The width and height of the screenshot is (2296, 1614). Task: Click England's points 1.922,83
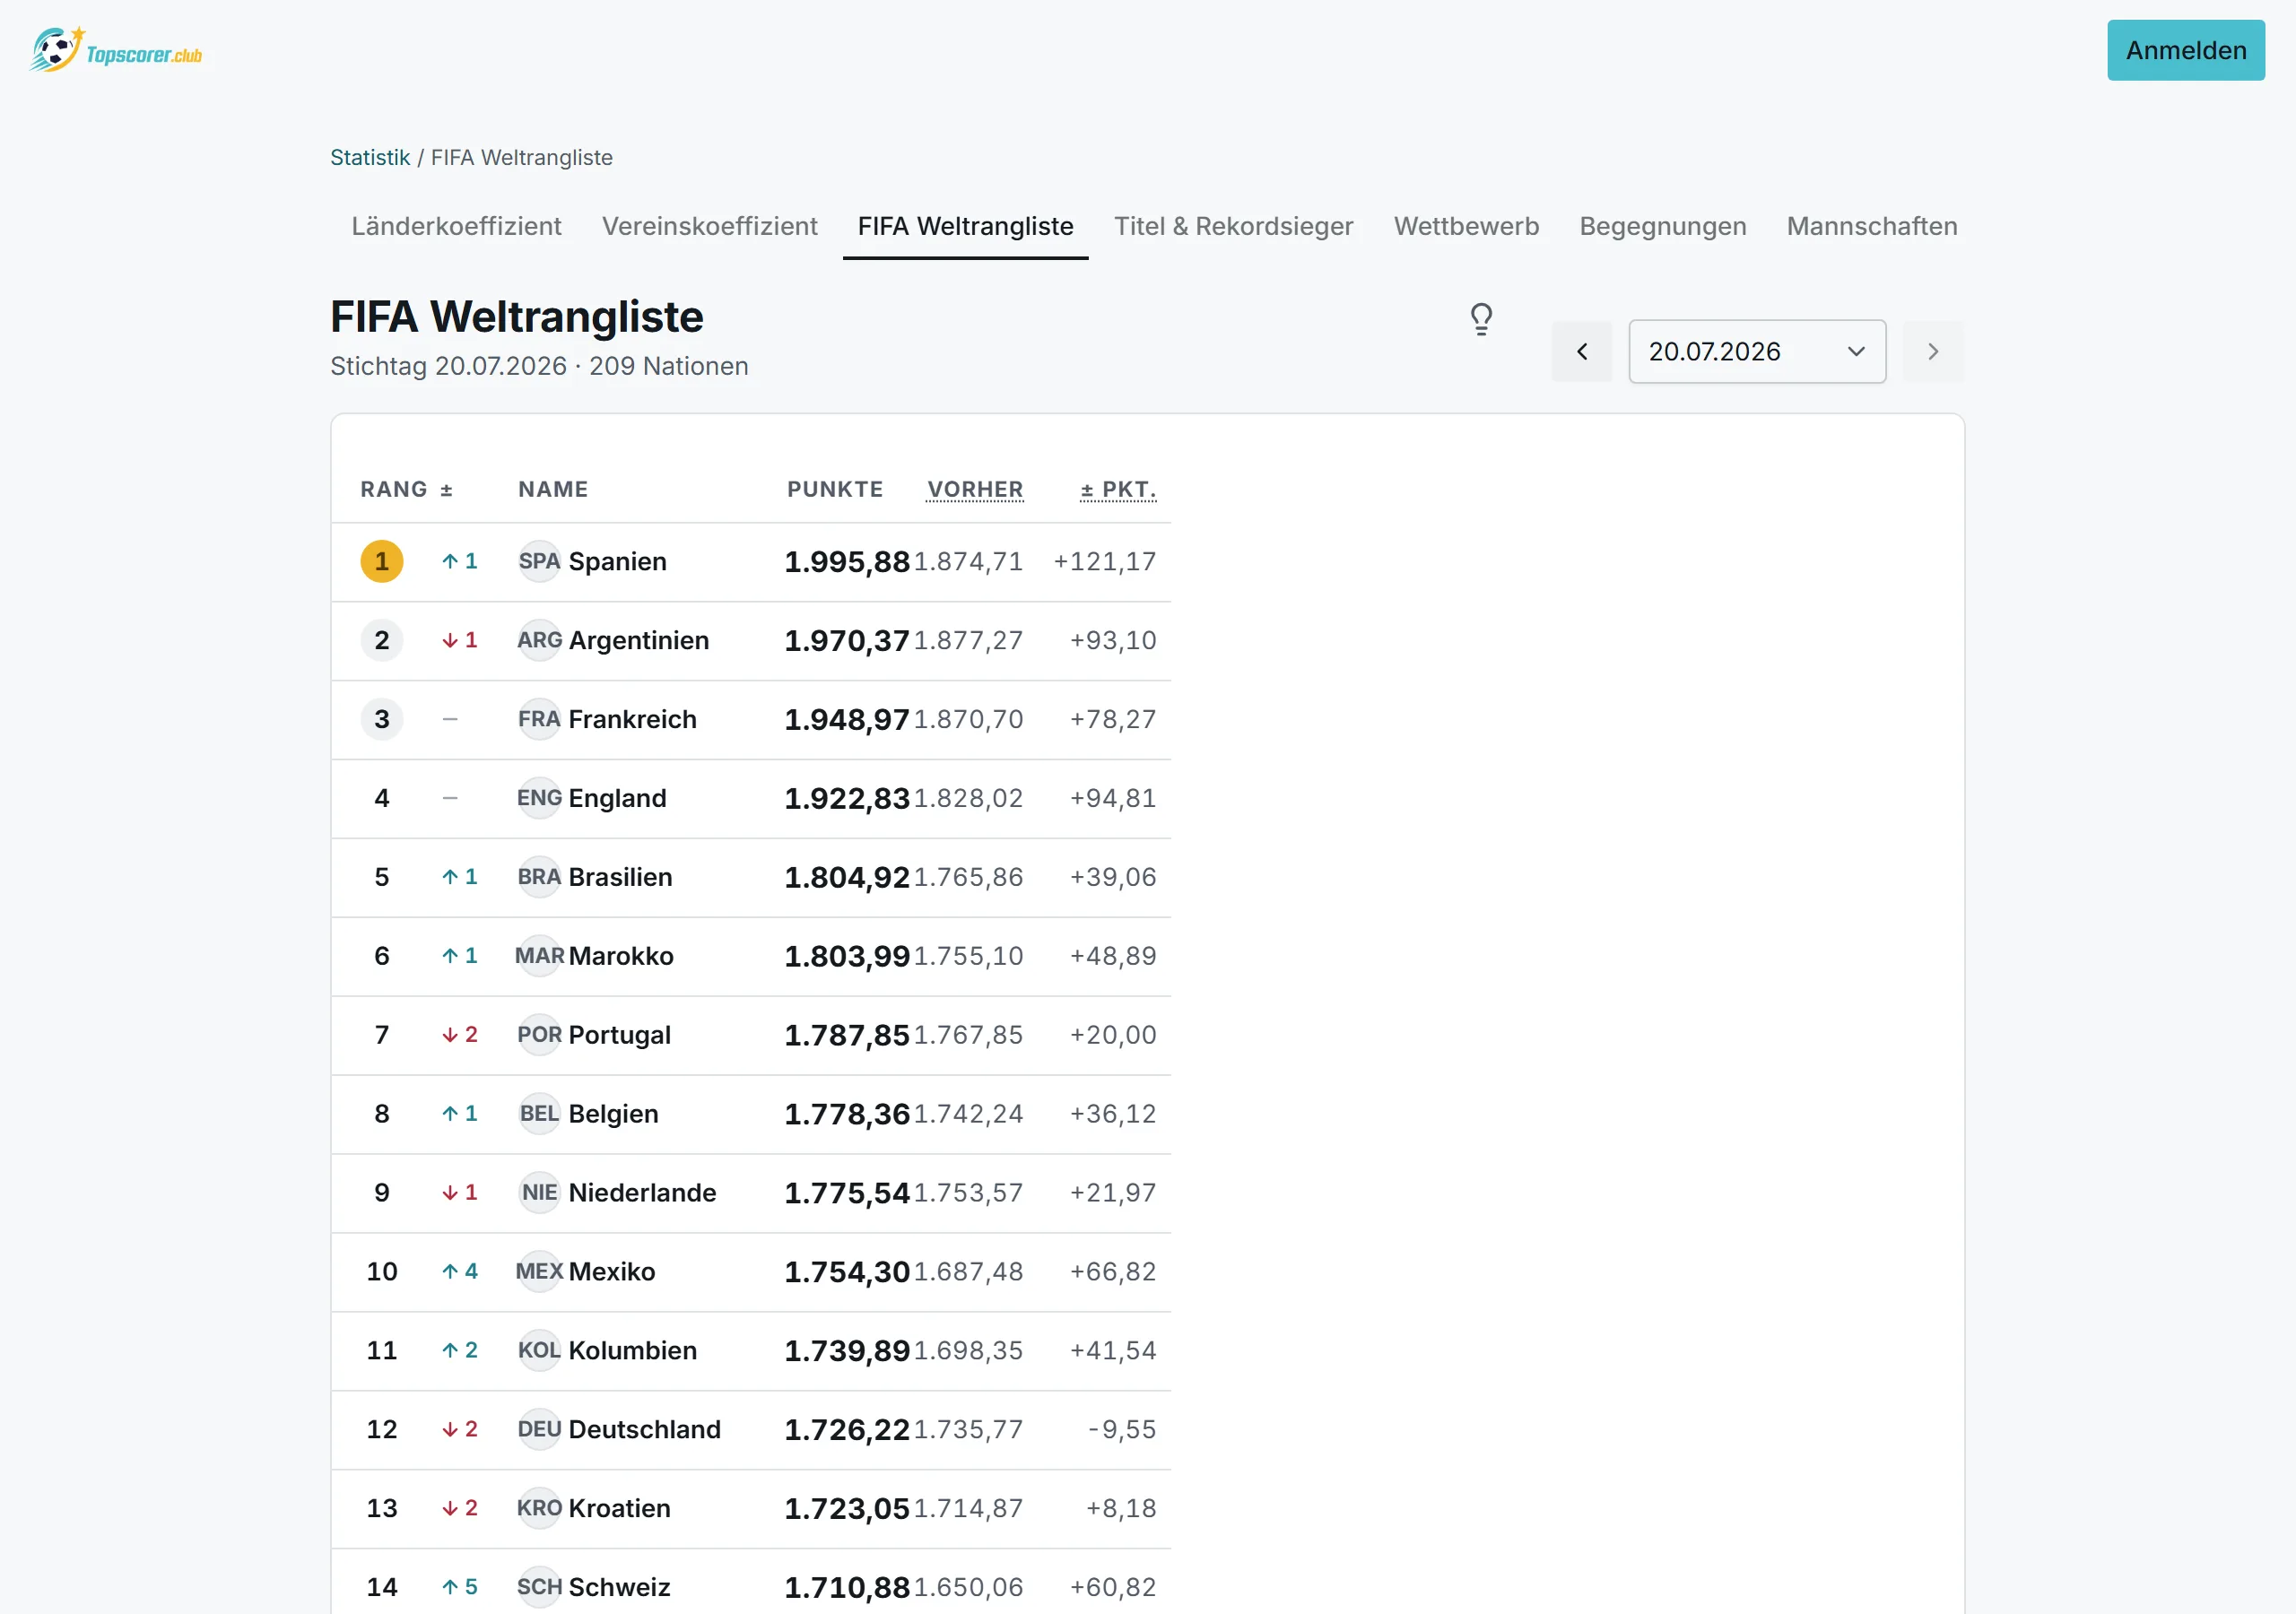pyautogui.click(x=847, y=799)
